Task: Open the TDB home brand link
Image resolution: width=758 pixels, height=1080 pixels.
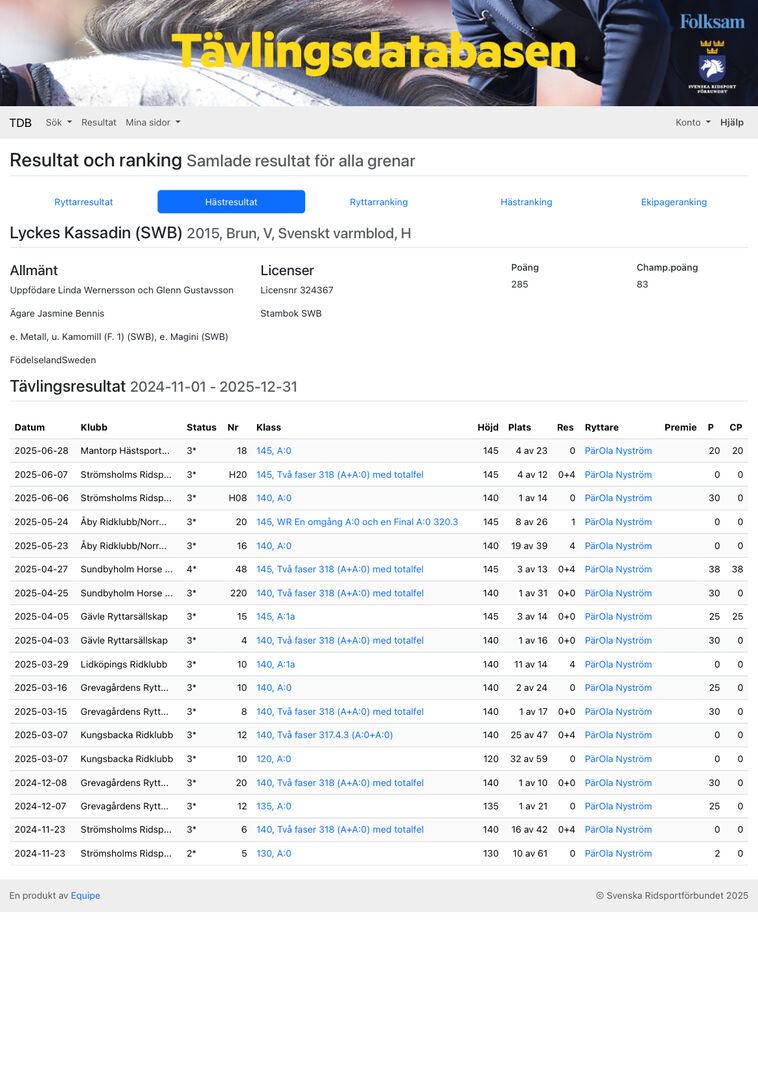Action: (x=20, y=123)
